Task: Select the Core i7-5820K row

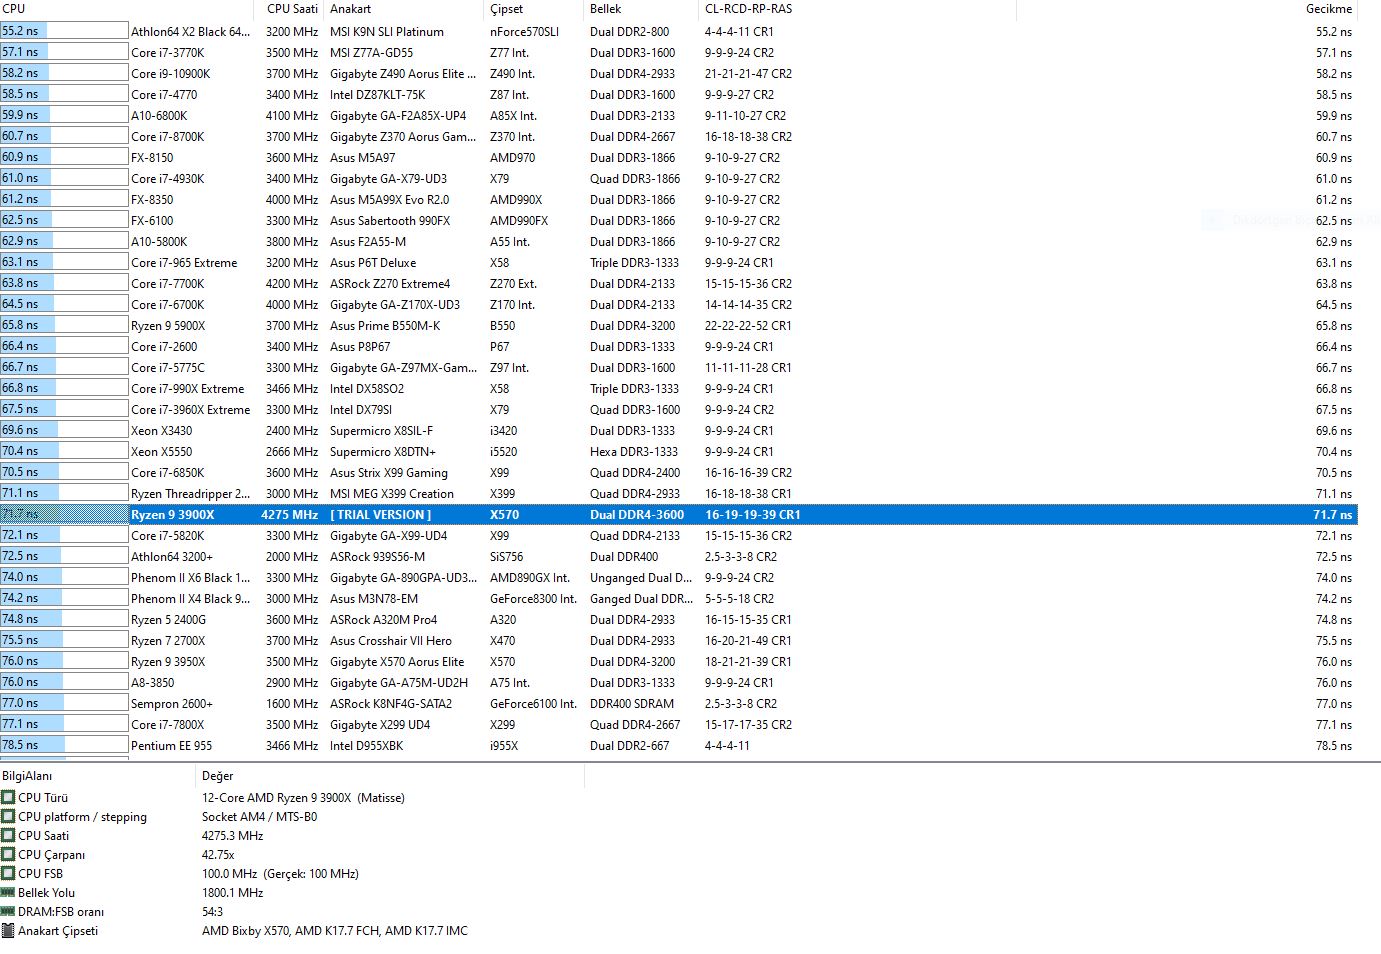Action: (678, 535)
